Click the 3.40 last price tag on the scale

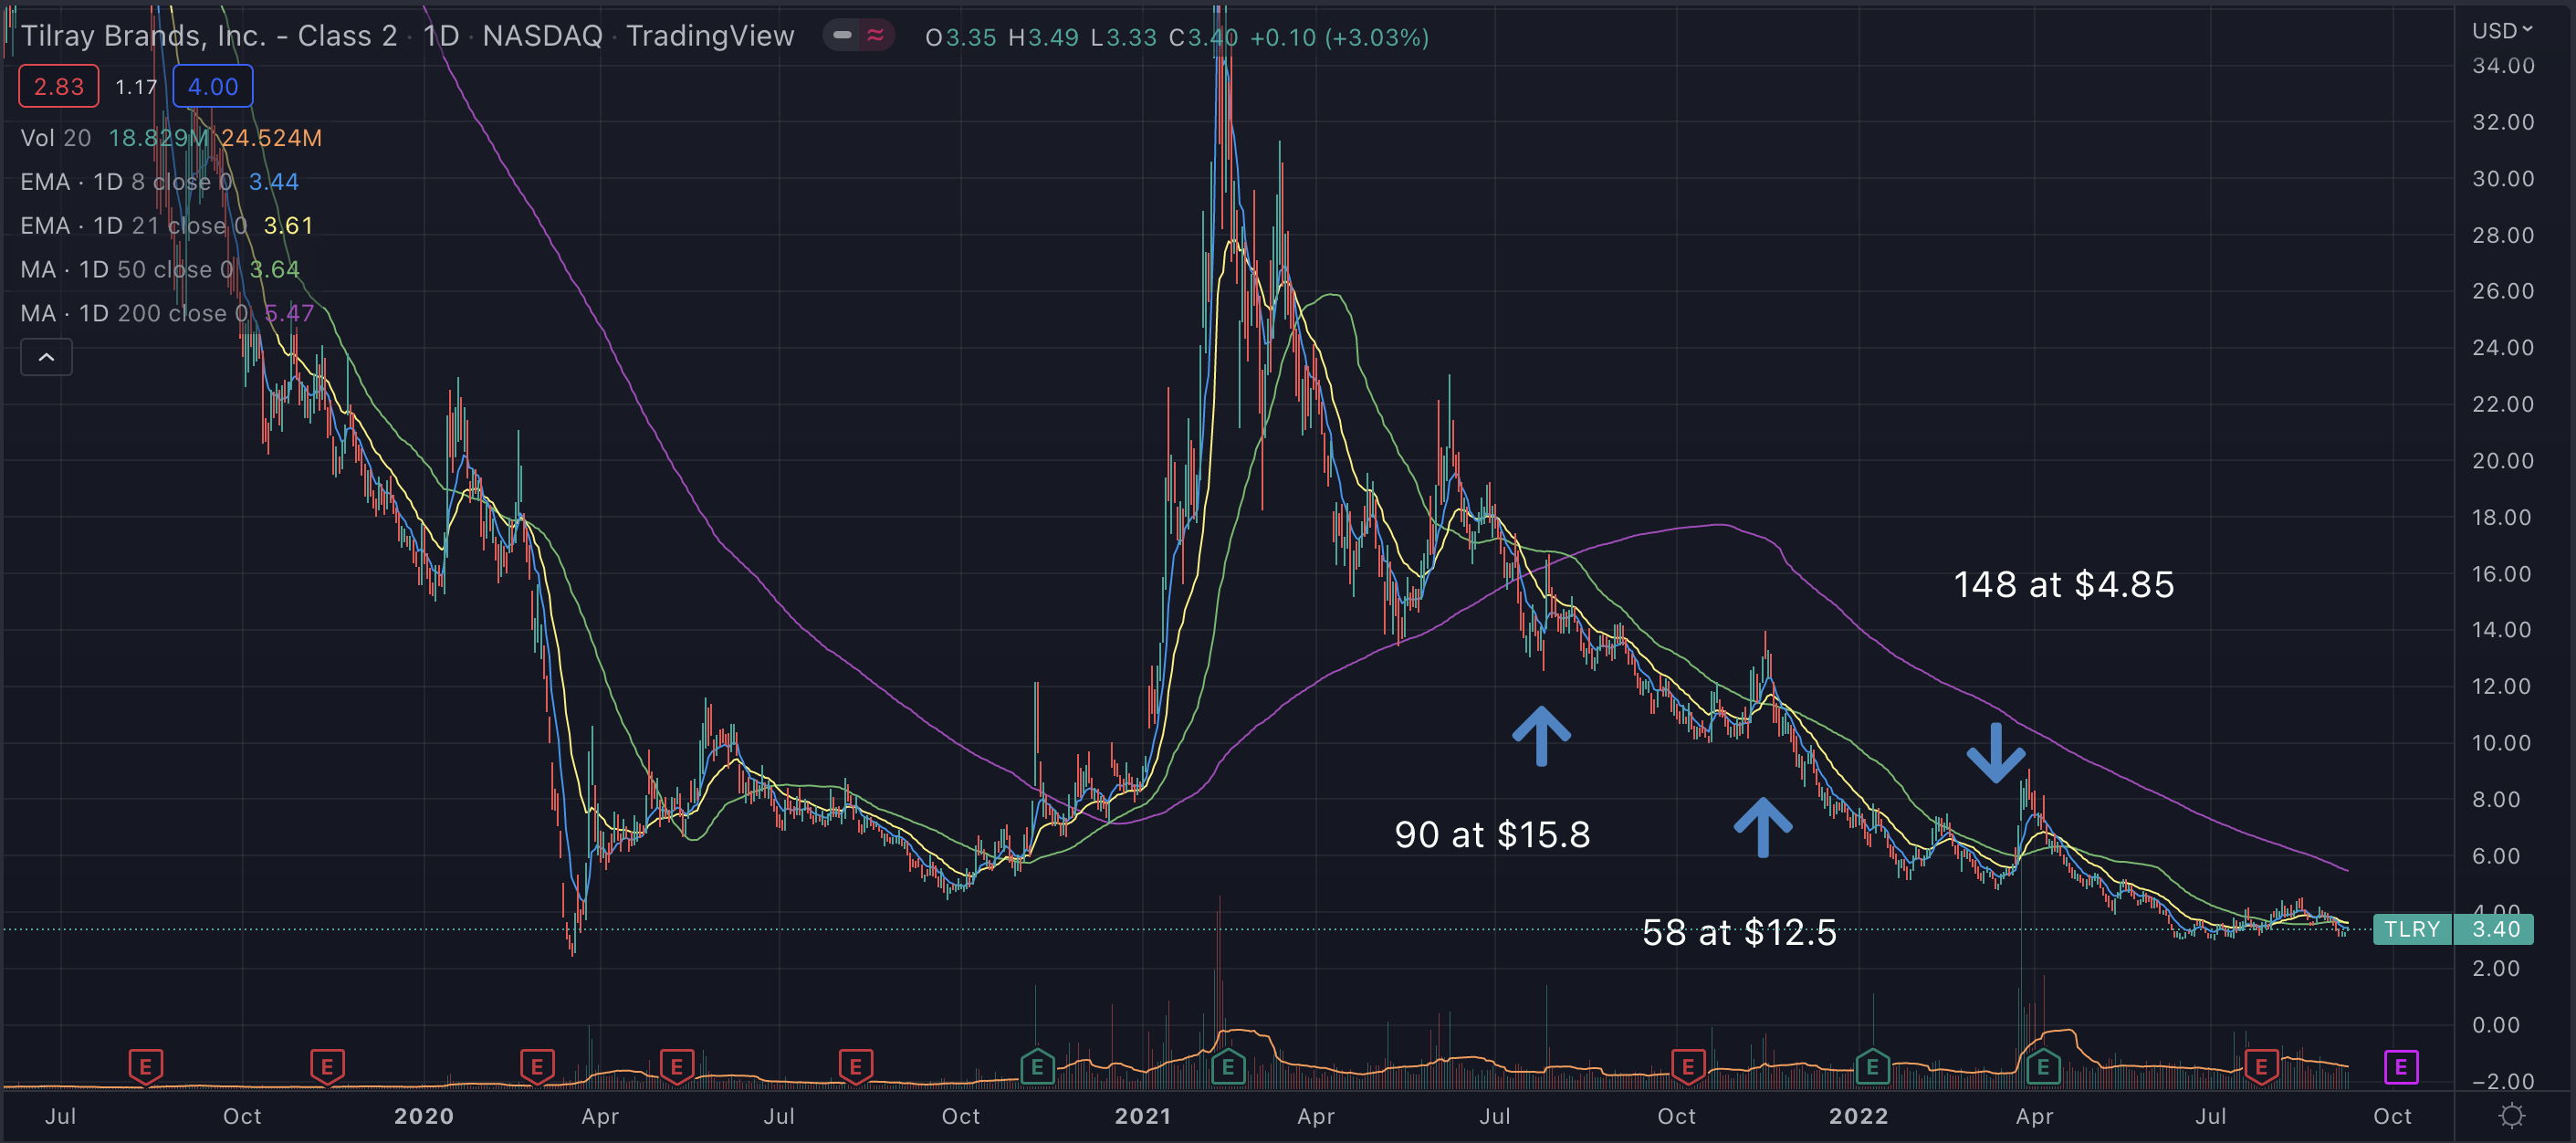[x=2495, y=929]
